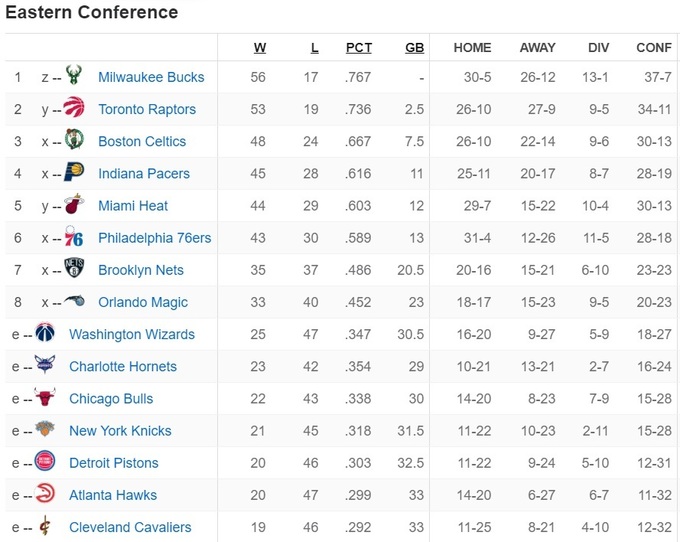Click the Washington Wizards logo icon
Viewport: 680px width, 542px height.
(x=46, y=334)
